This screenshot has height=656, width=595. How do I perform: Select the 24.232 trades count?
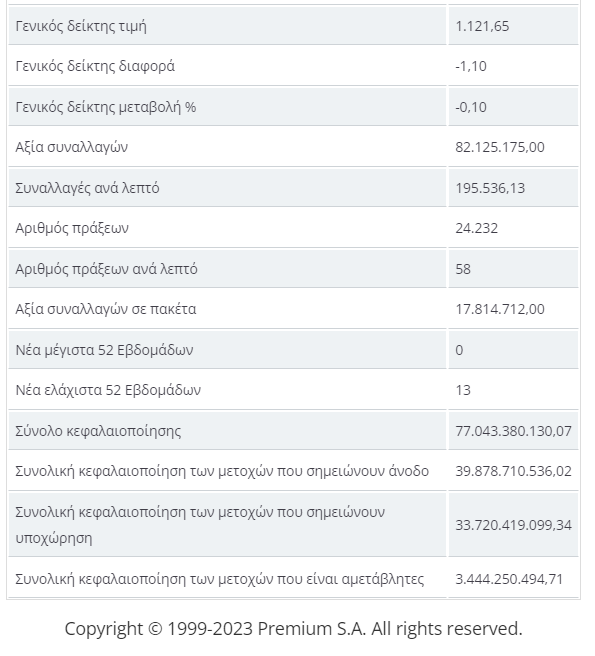477,228
